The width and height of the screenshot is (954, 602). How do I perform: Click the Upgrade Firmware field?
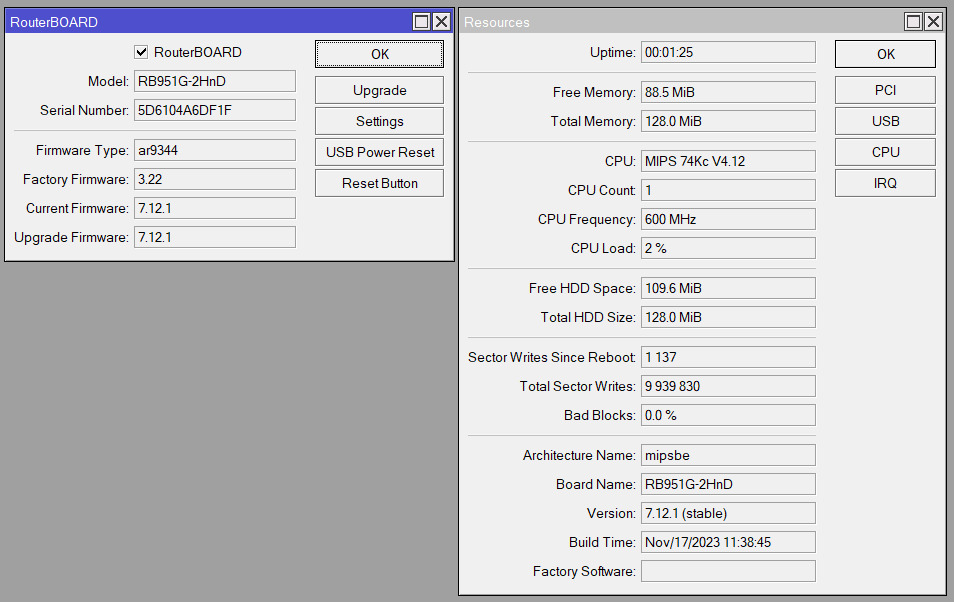point(215,237)
